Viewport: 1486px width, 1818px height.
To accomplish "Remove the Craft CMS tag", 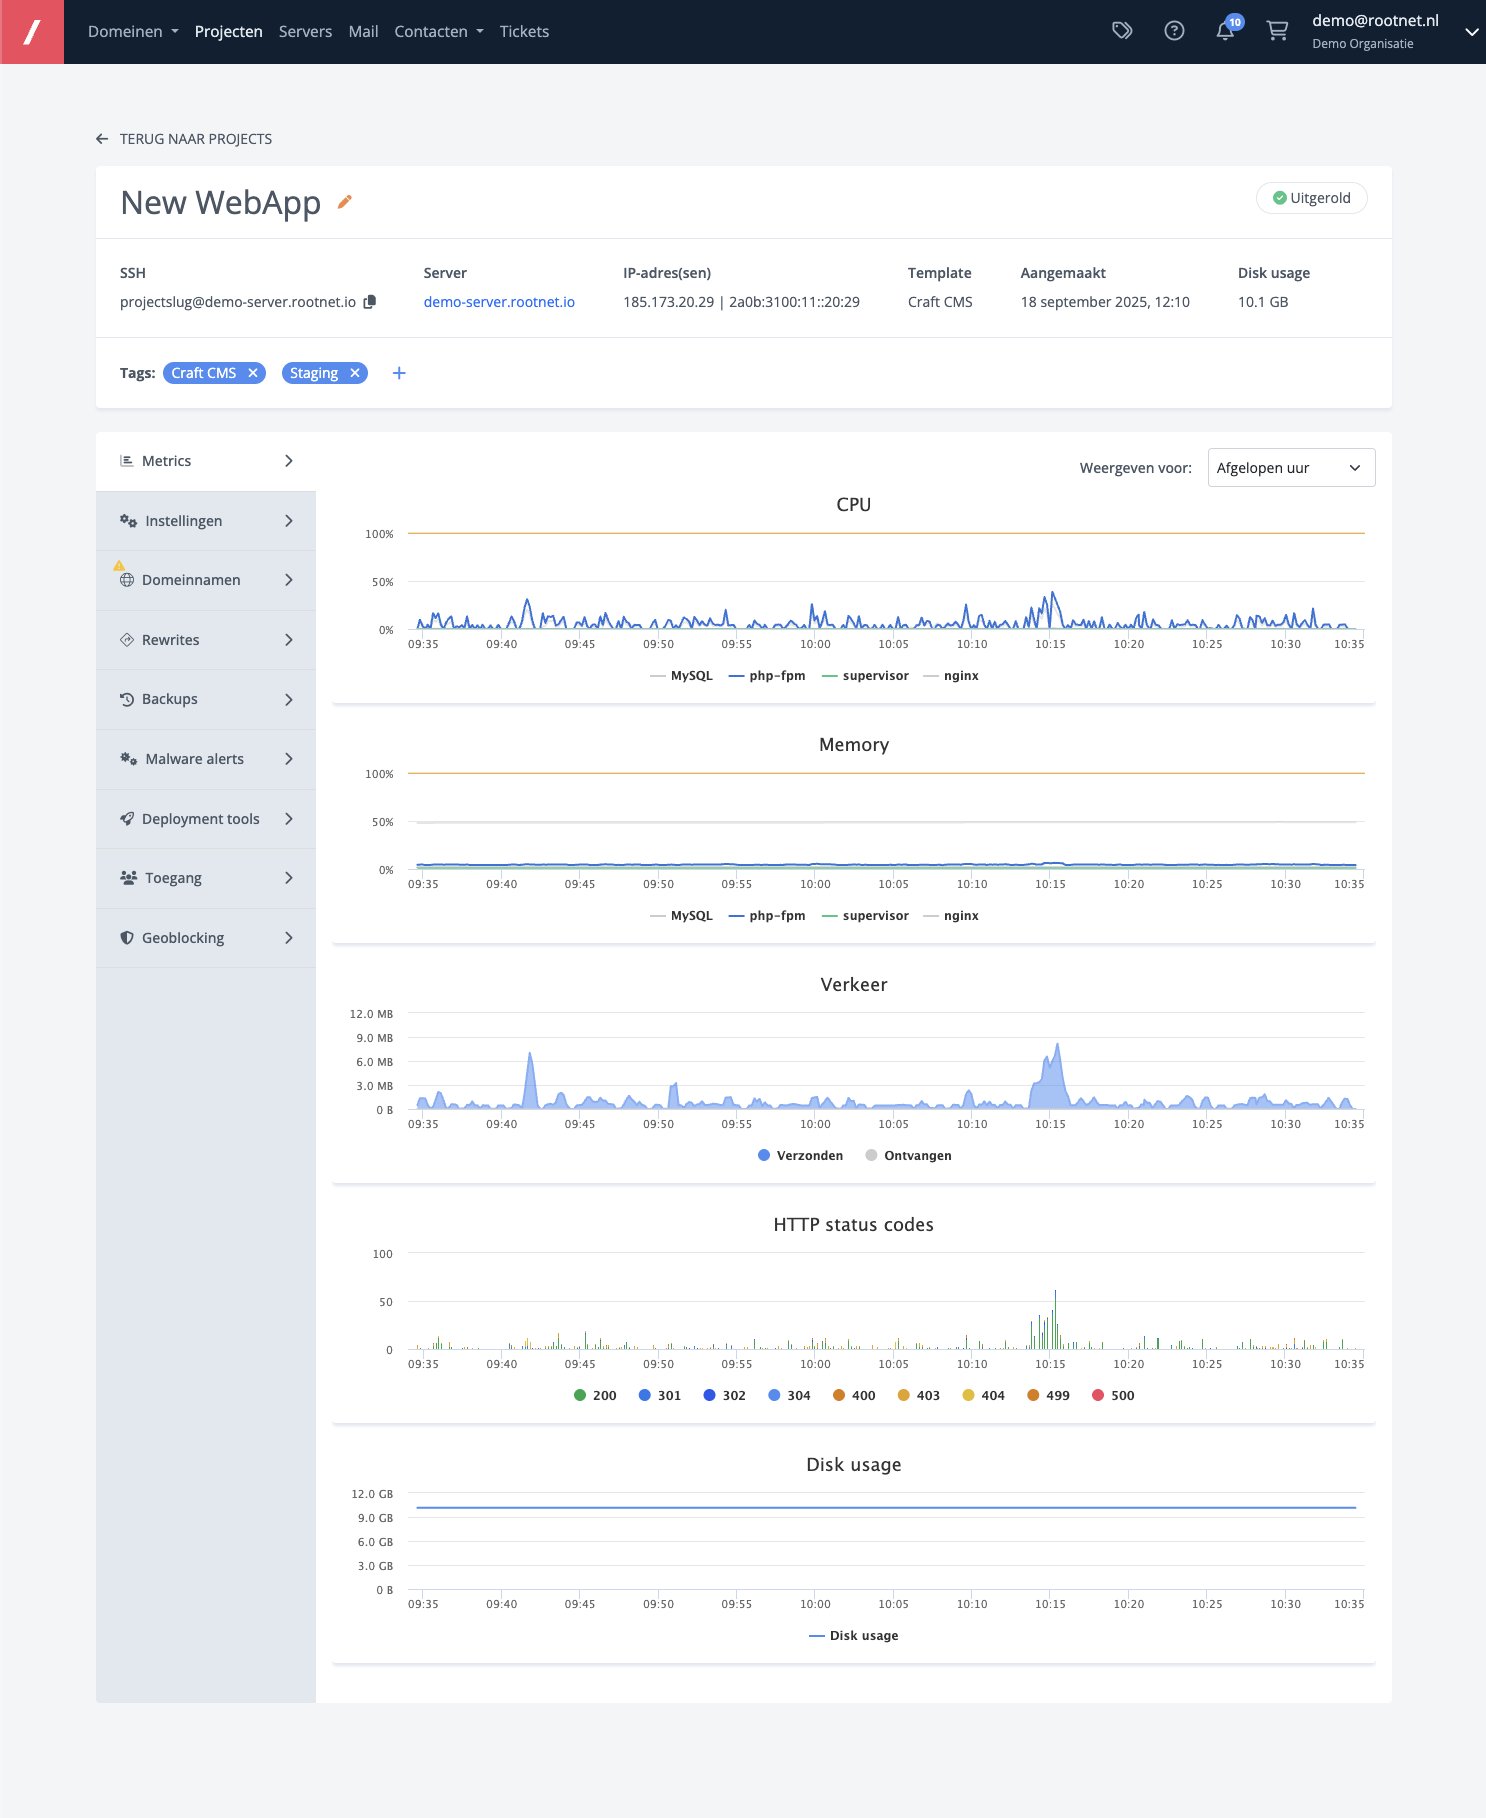I will pos(253,373).
